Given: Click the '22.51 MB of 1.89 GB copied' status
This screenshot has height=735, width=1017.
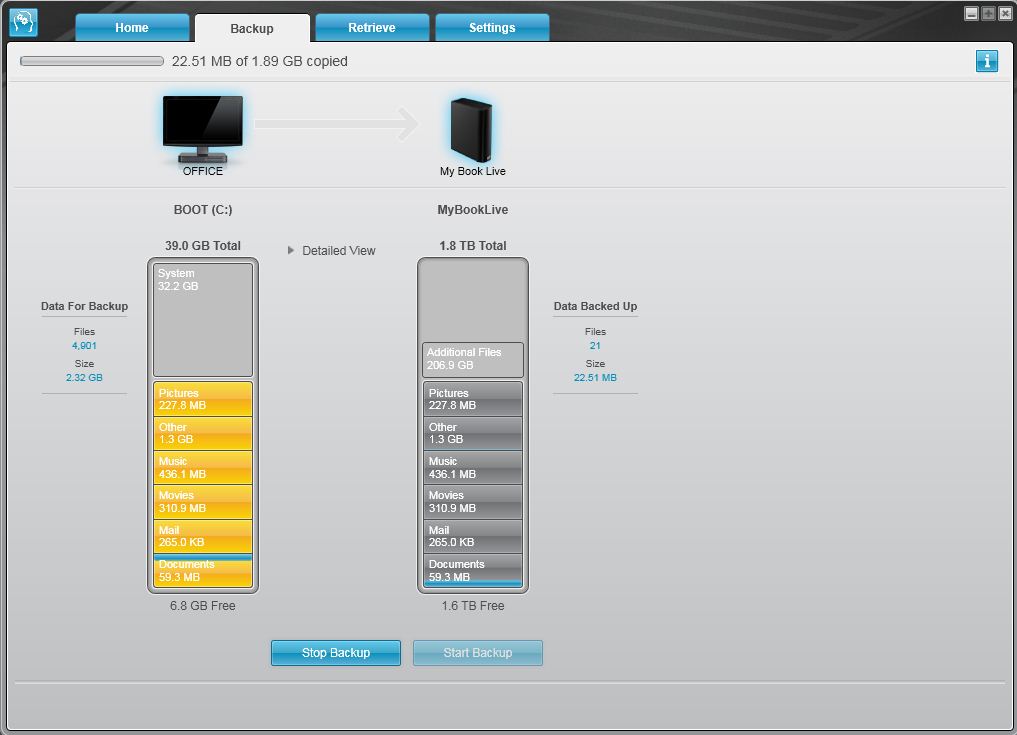Looking at the screenshot, I should 259,61.
